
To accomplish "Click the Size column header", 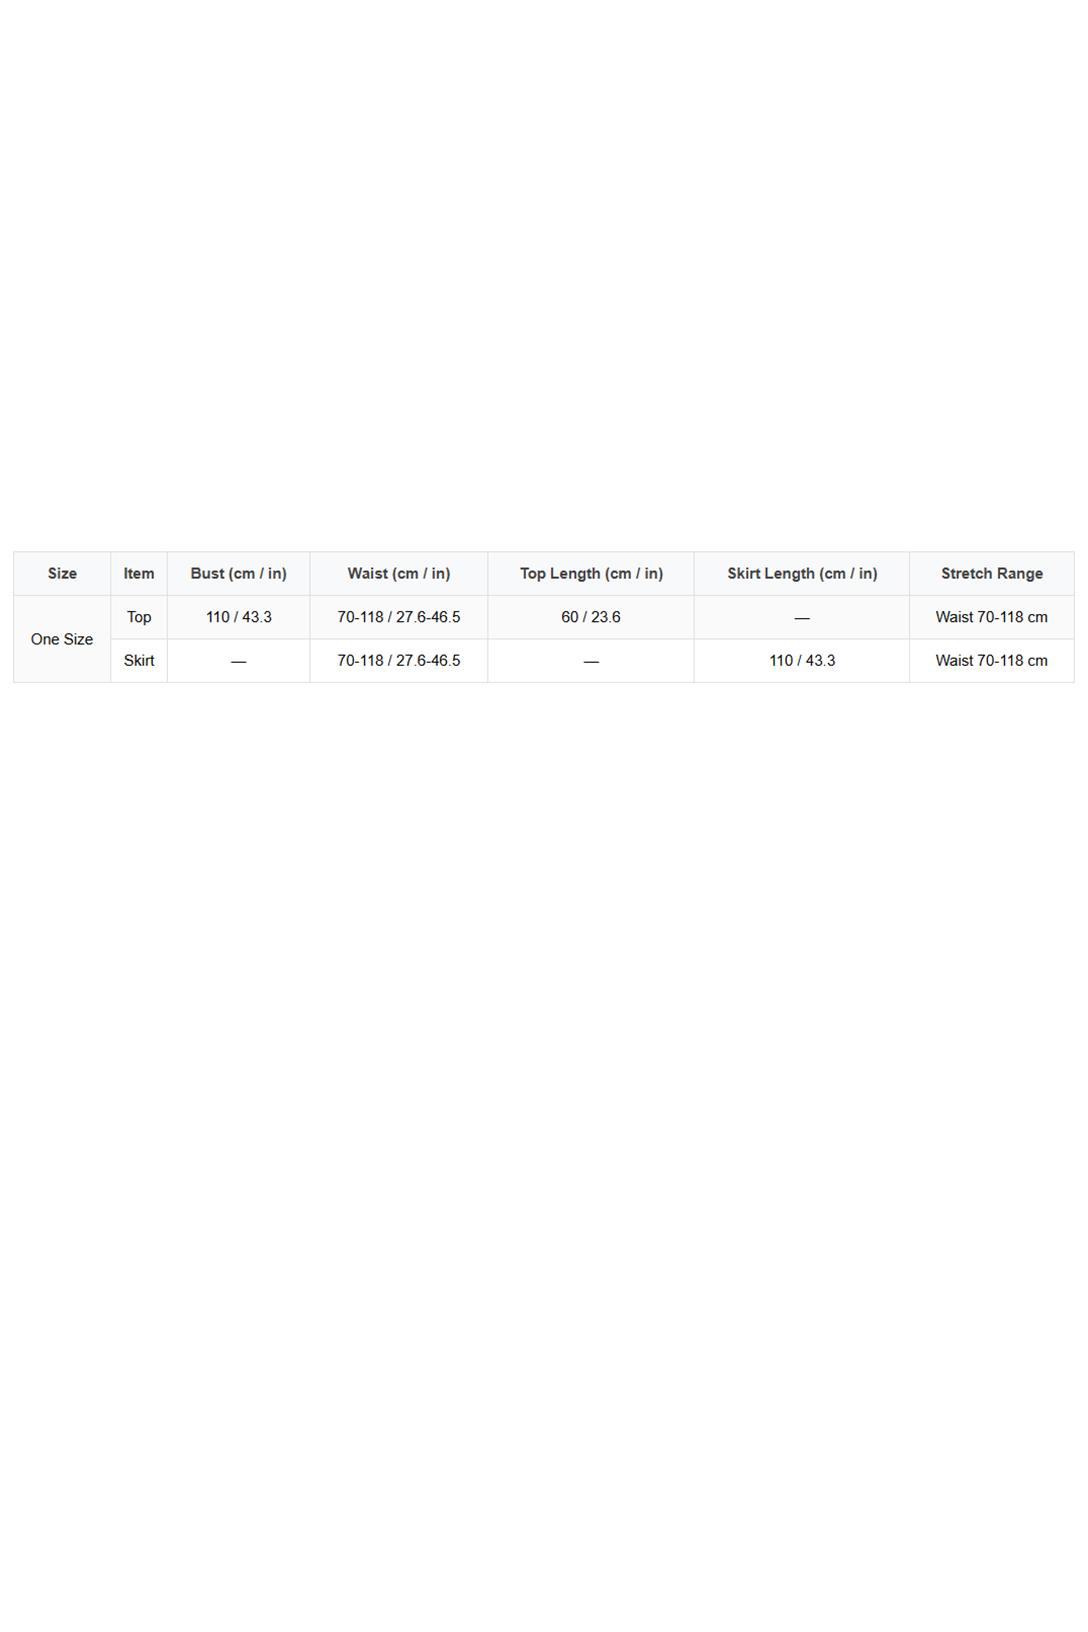I will [x=62, y=573].
